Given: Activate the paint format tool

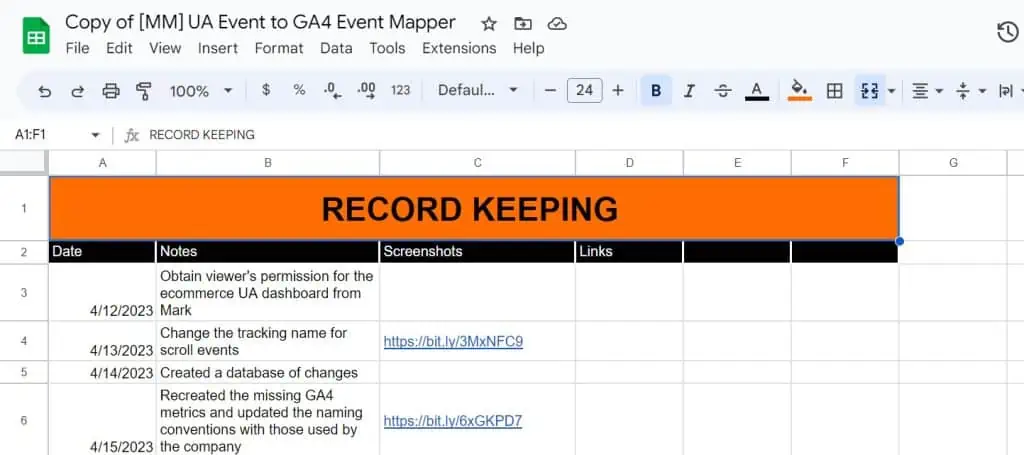Looking at the screenshot, I should (x=144, y=91).
